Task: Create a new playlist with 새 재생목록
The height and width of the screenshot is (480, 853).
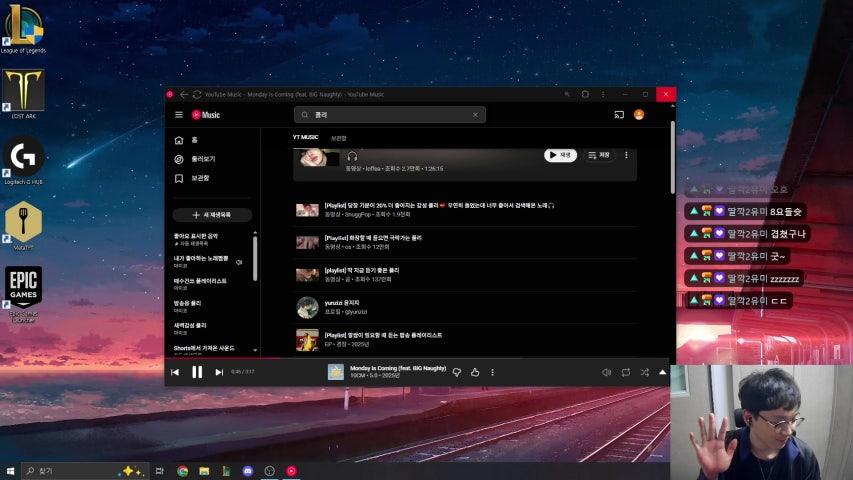Action: pos(212,215)
